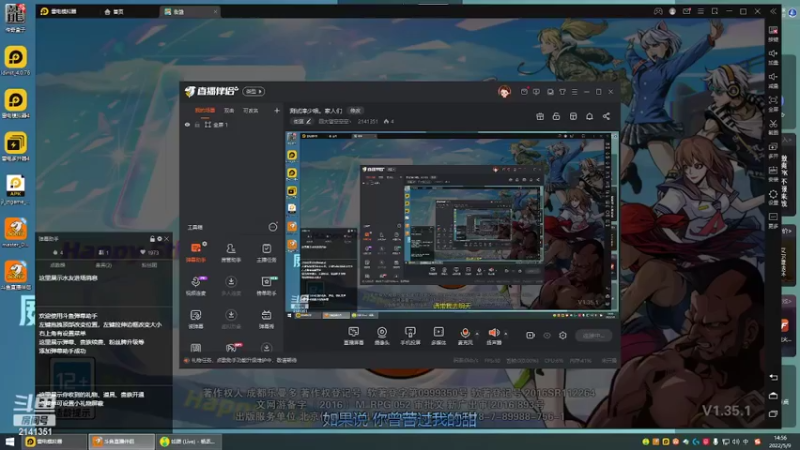Select the Full Screen 1 source item
800x450 pixels.
220,124
